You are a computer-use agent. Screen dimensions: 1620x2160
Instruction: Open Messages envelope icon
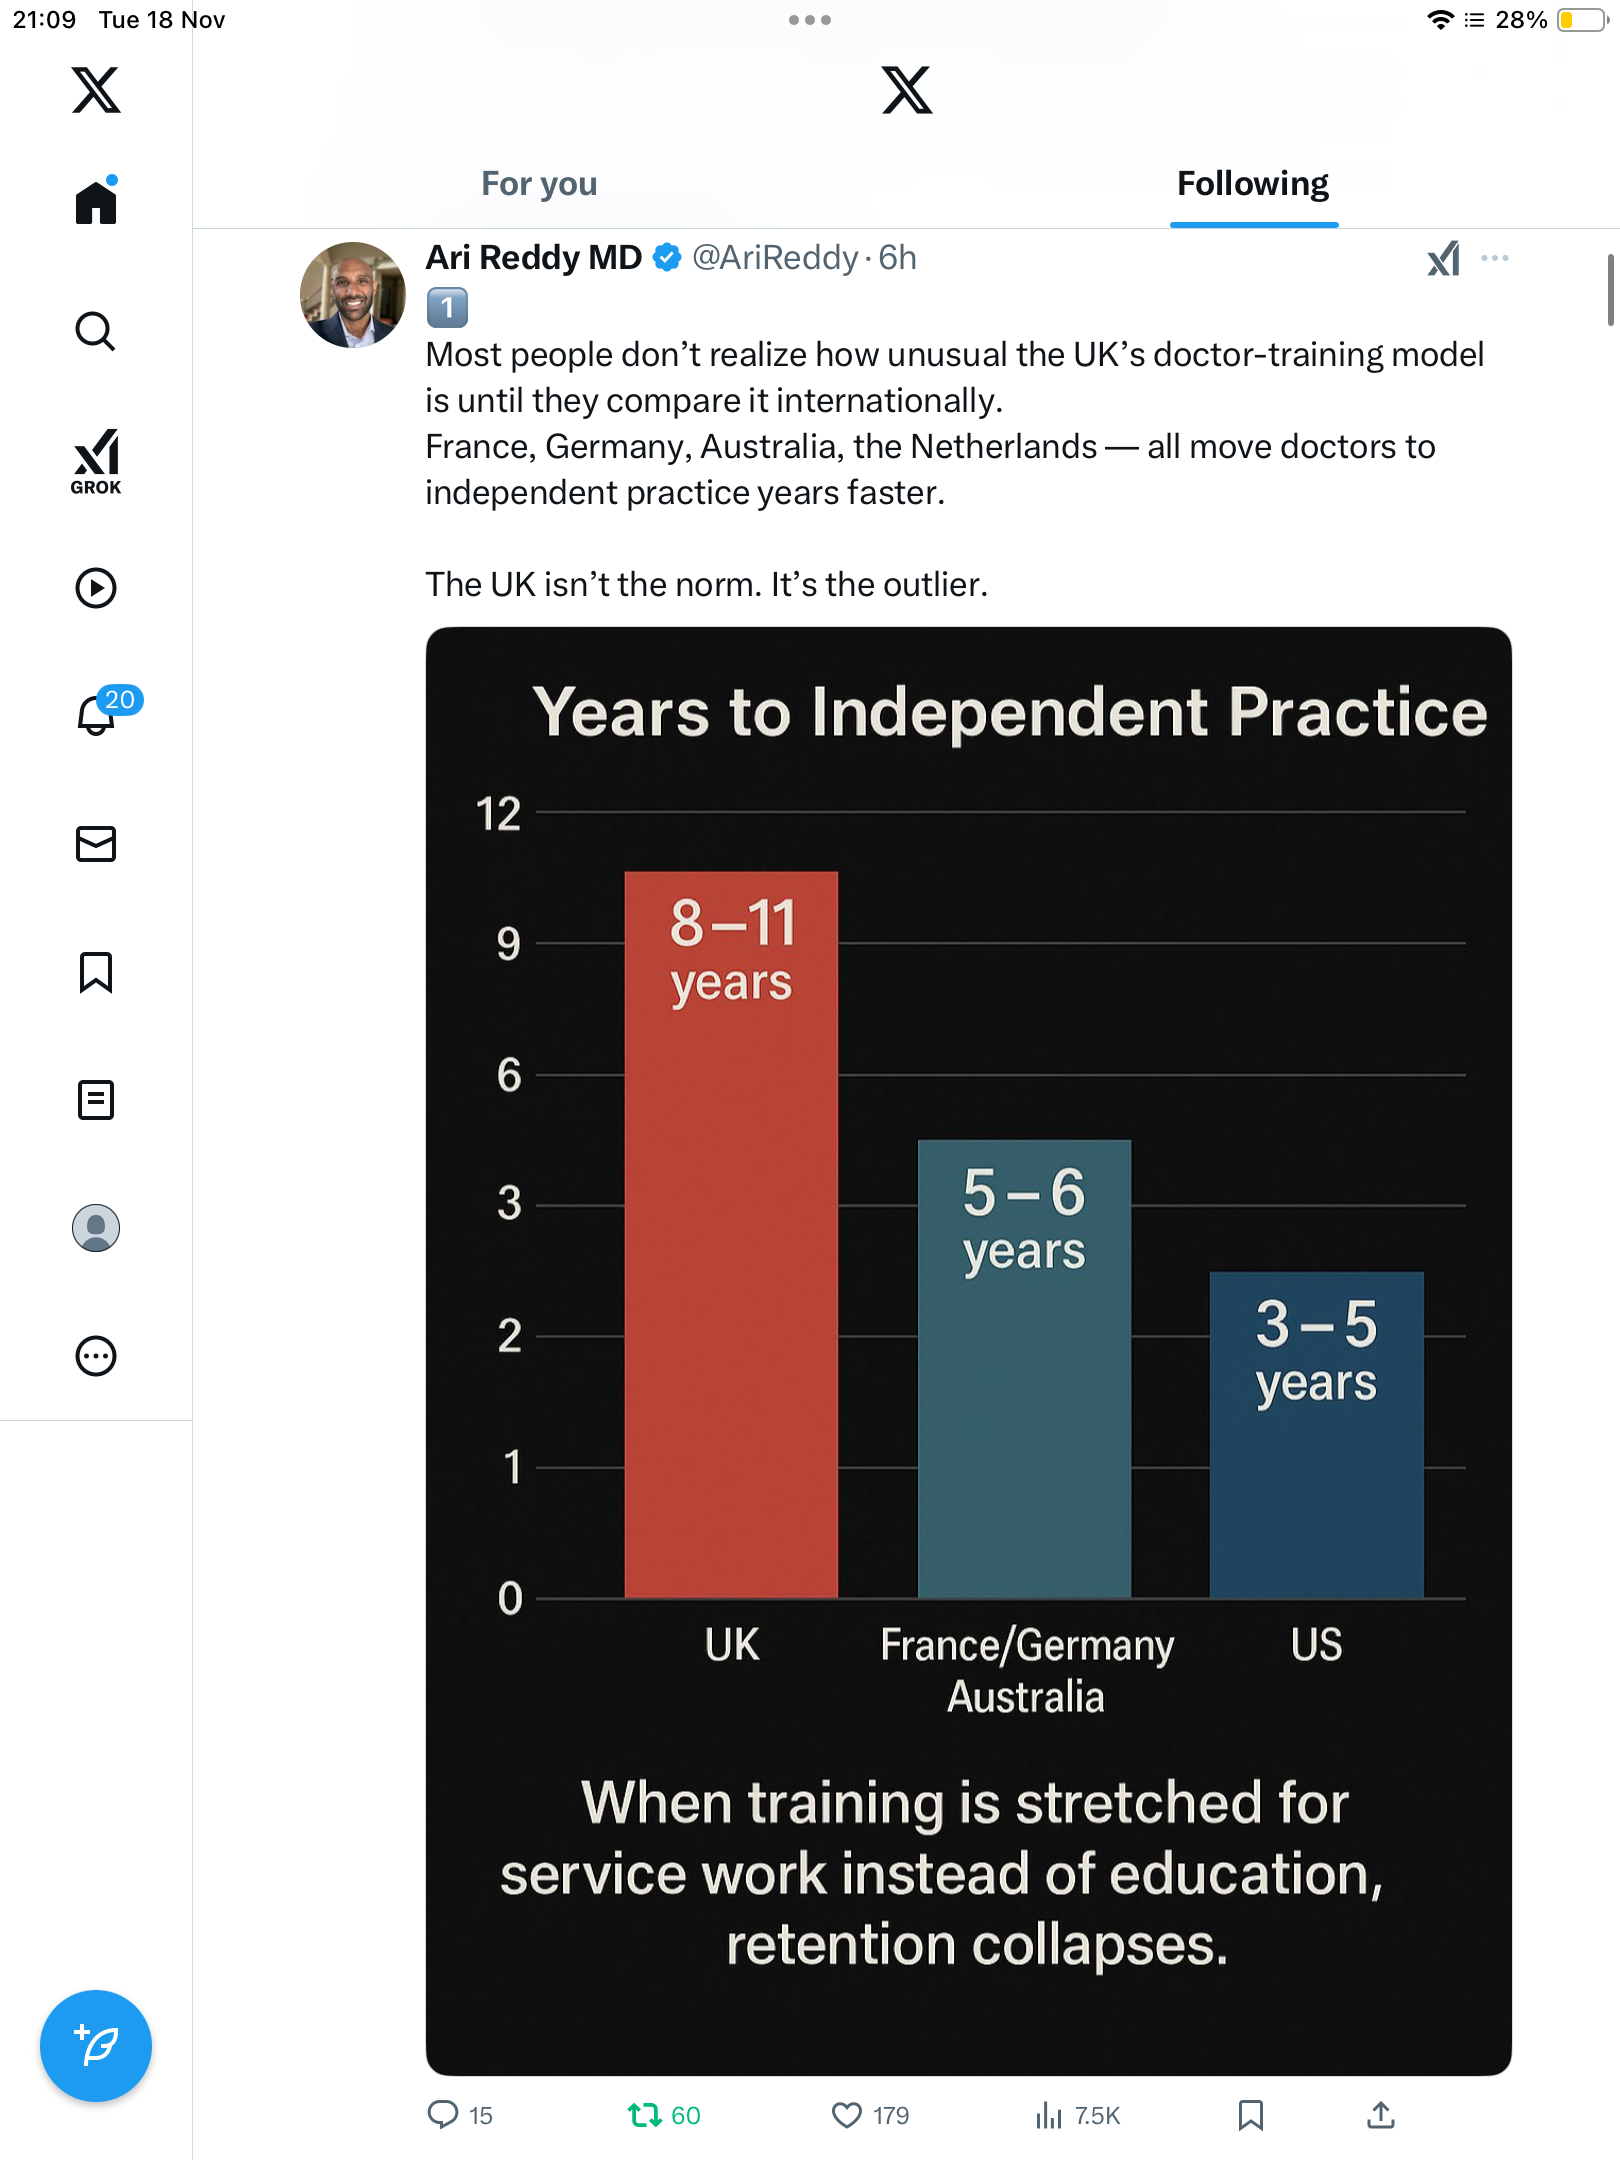96,844
